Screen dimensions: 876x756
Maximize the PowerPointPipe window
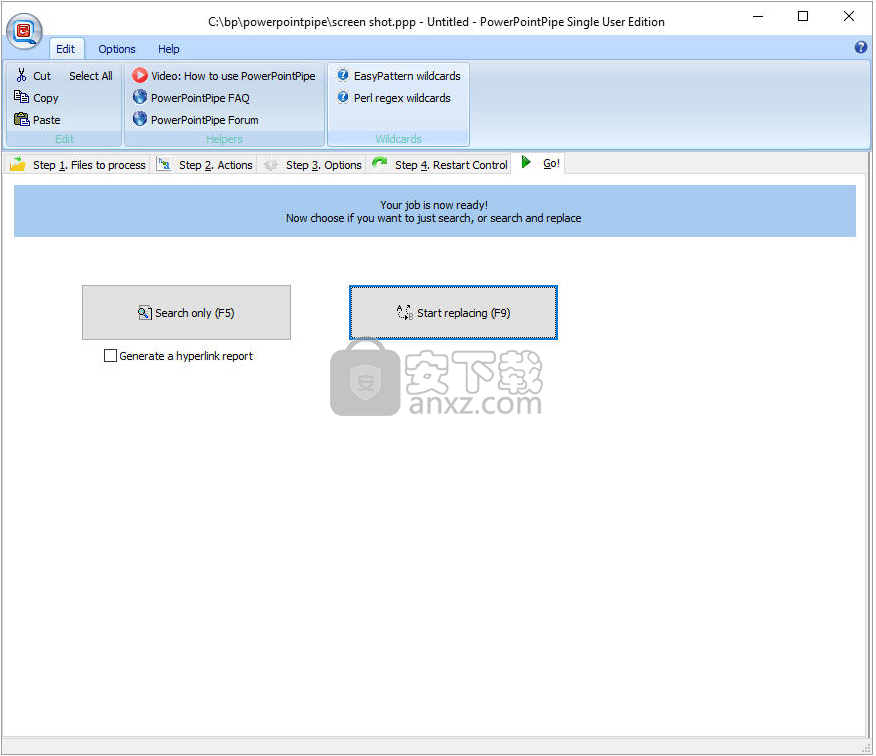(x=803, y=17)
